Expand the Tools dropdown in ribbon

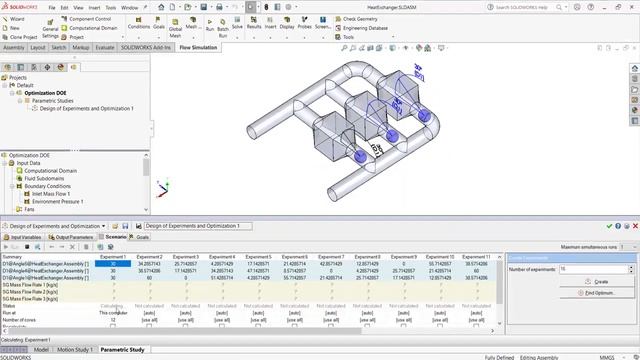pyautogui.click(x=392, y=37)
